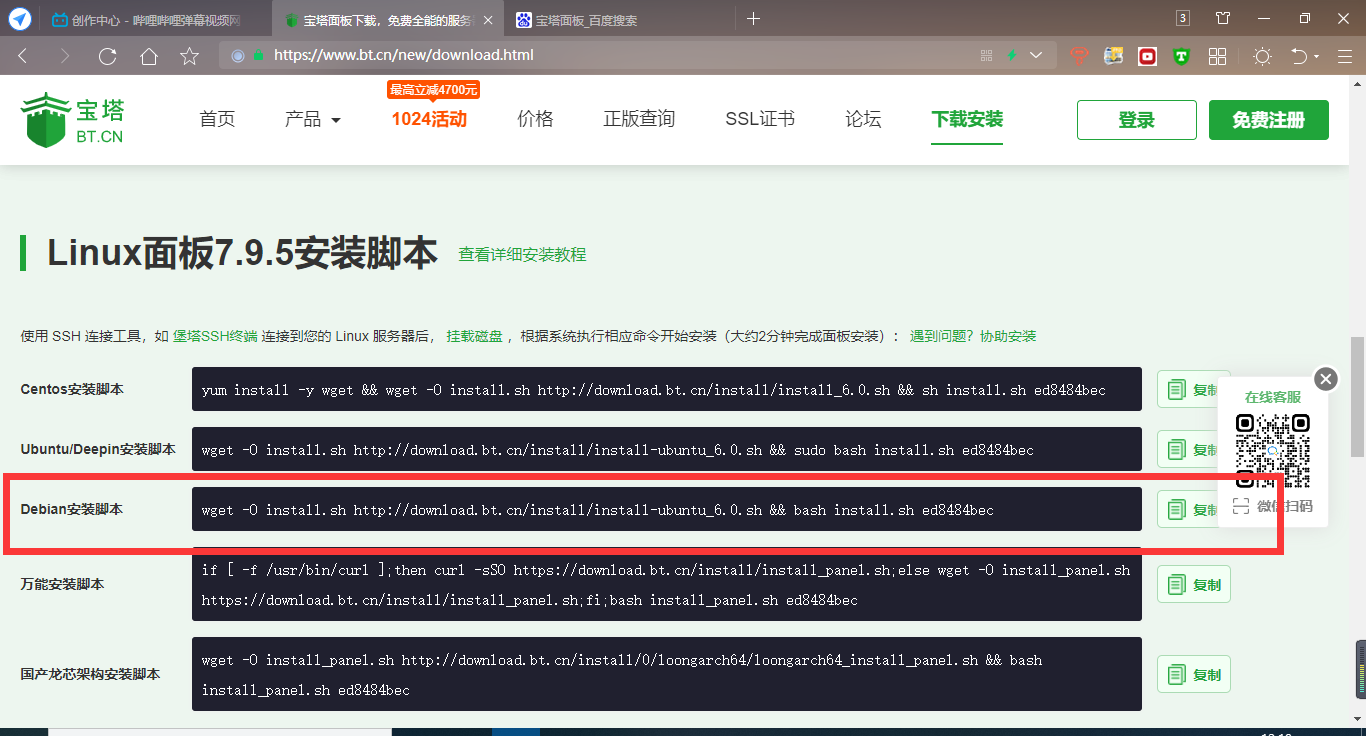
Task: Open the four-square apps grid icon
Action: click(x=1217, y=57)
